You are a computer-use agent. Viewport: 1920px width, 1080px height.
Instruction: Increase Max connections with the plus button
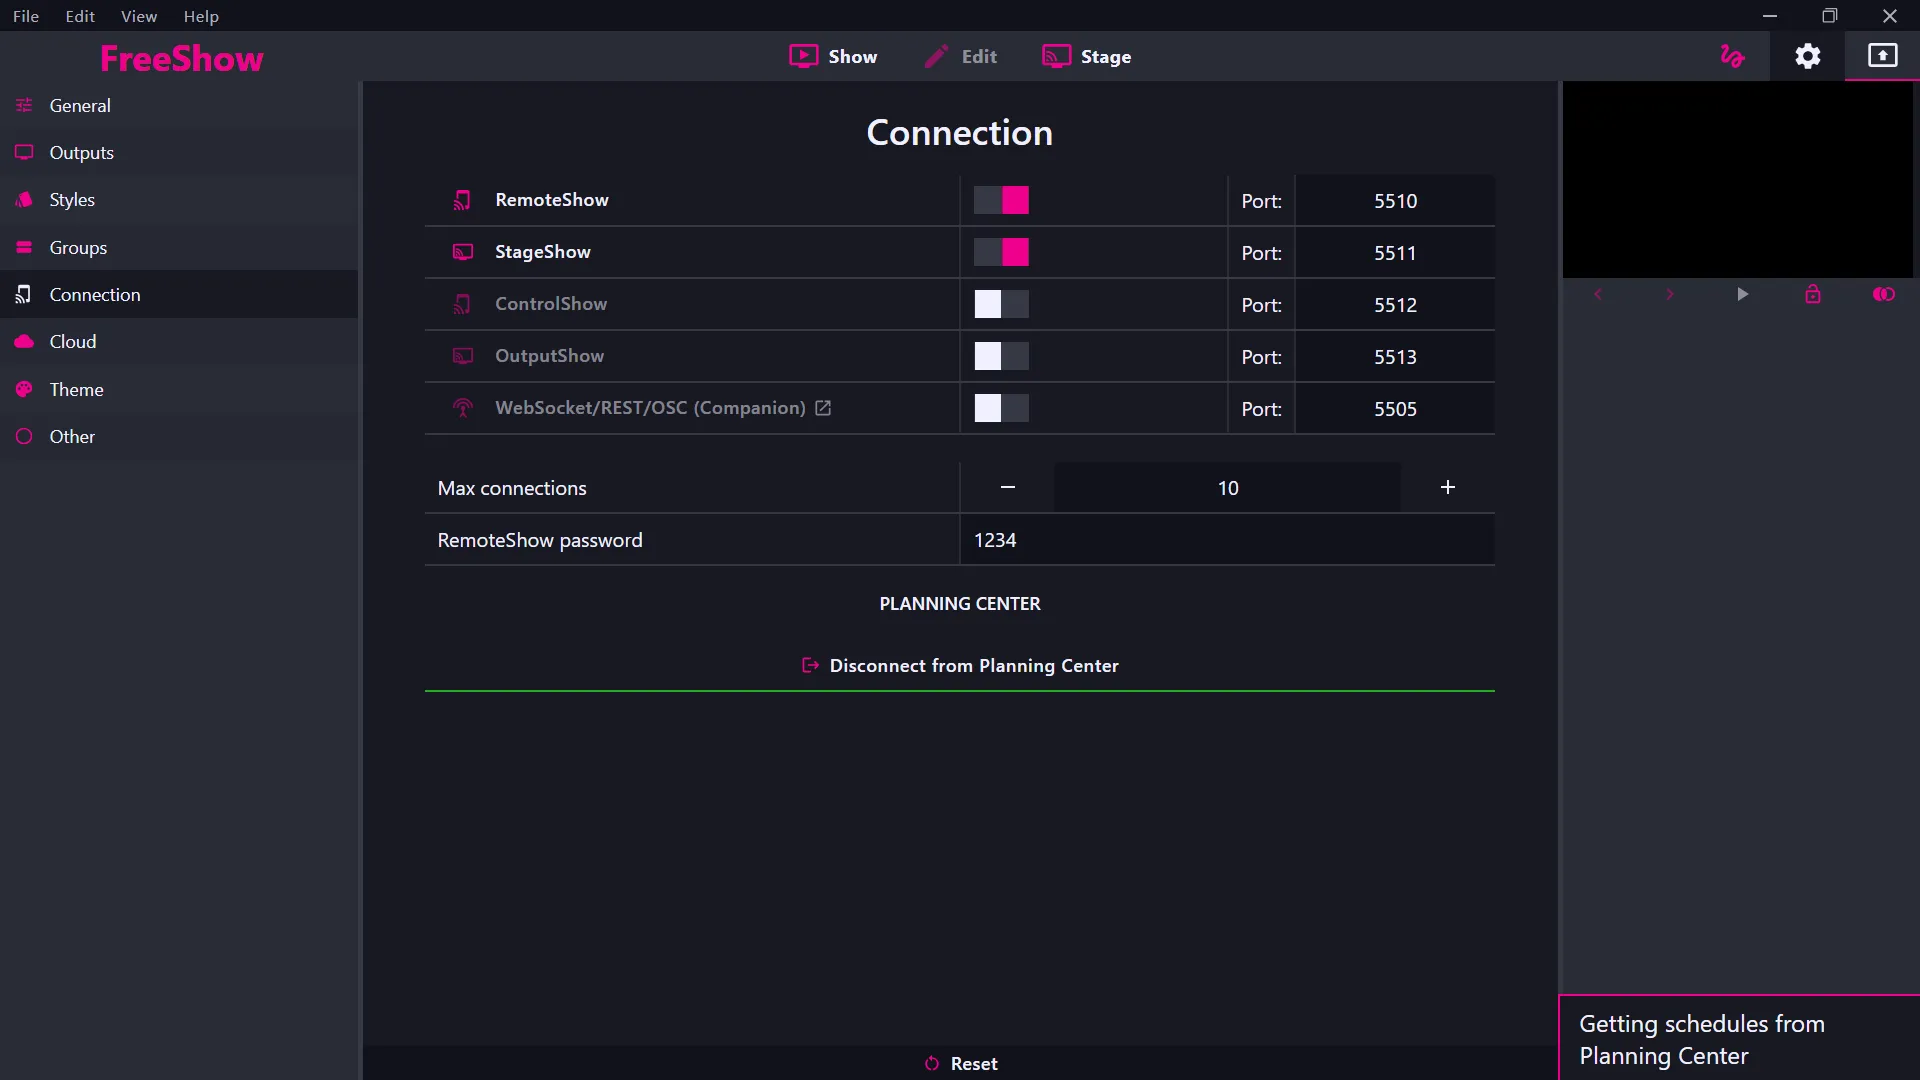[x=1447, y=487]
